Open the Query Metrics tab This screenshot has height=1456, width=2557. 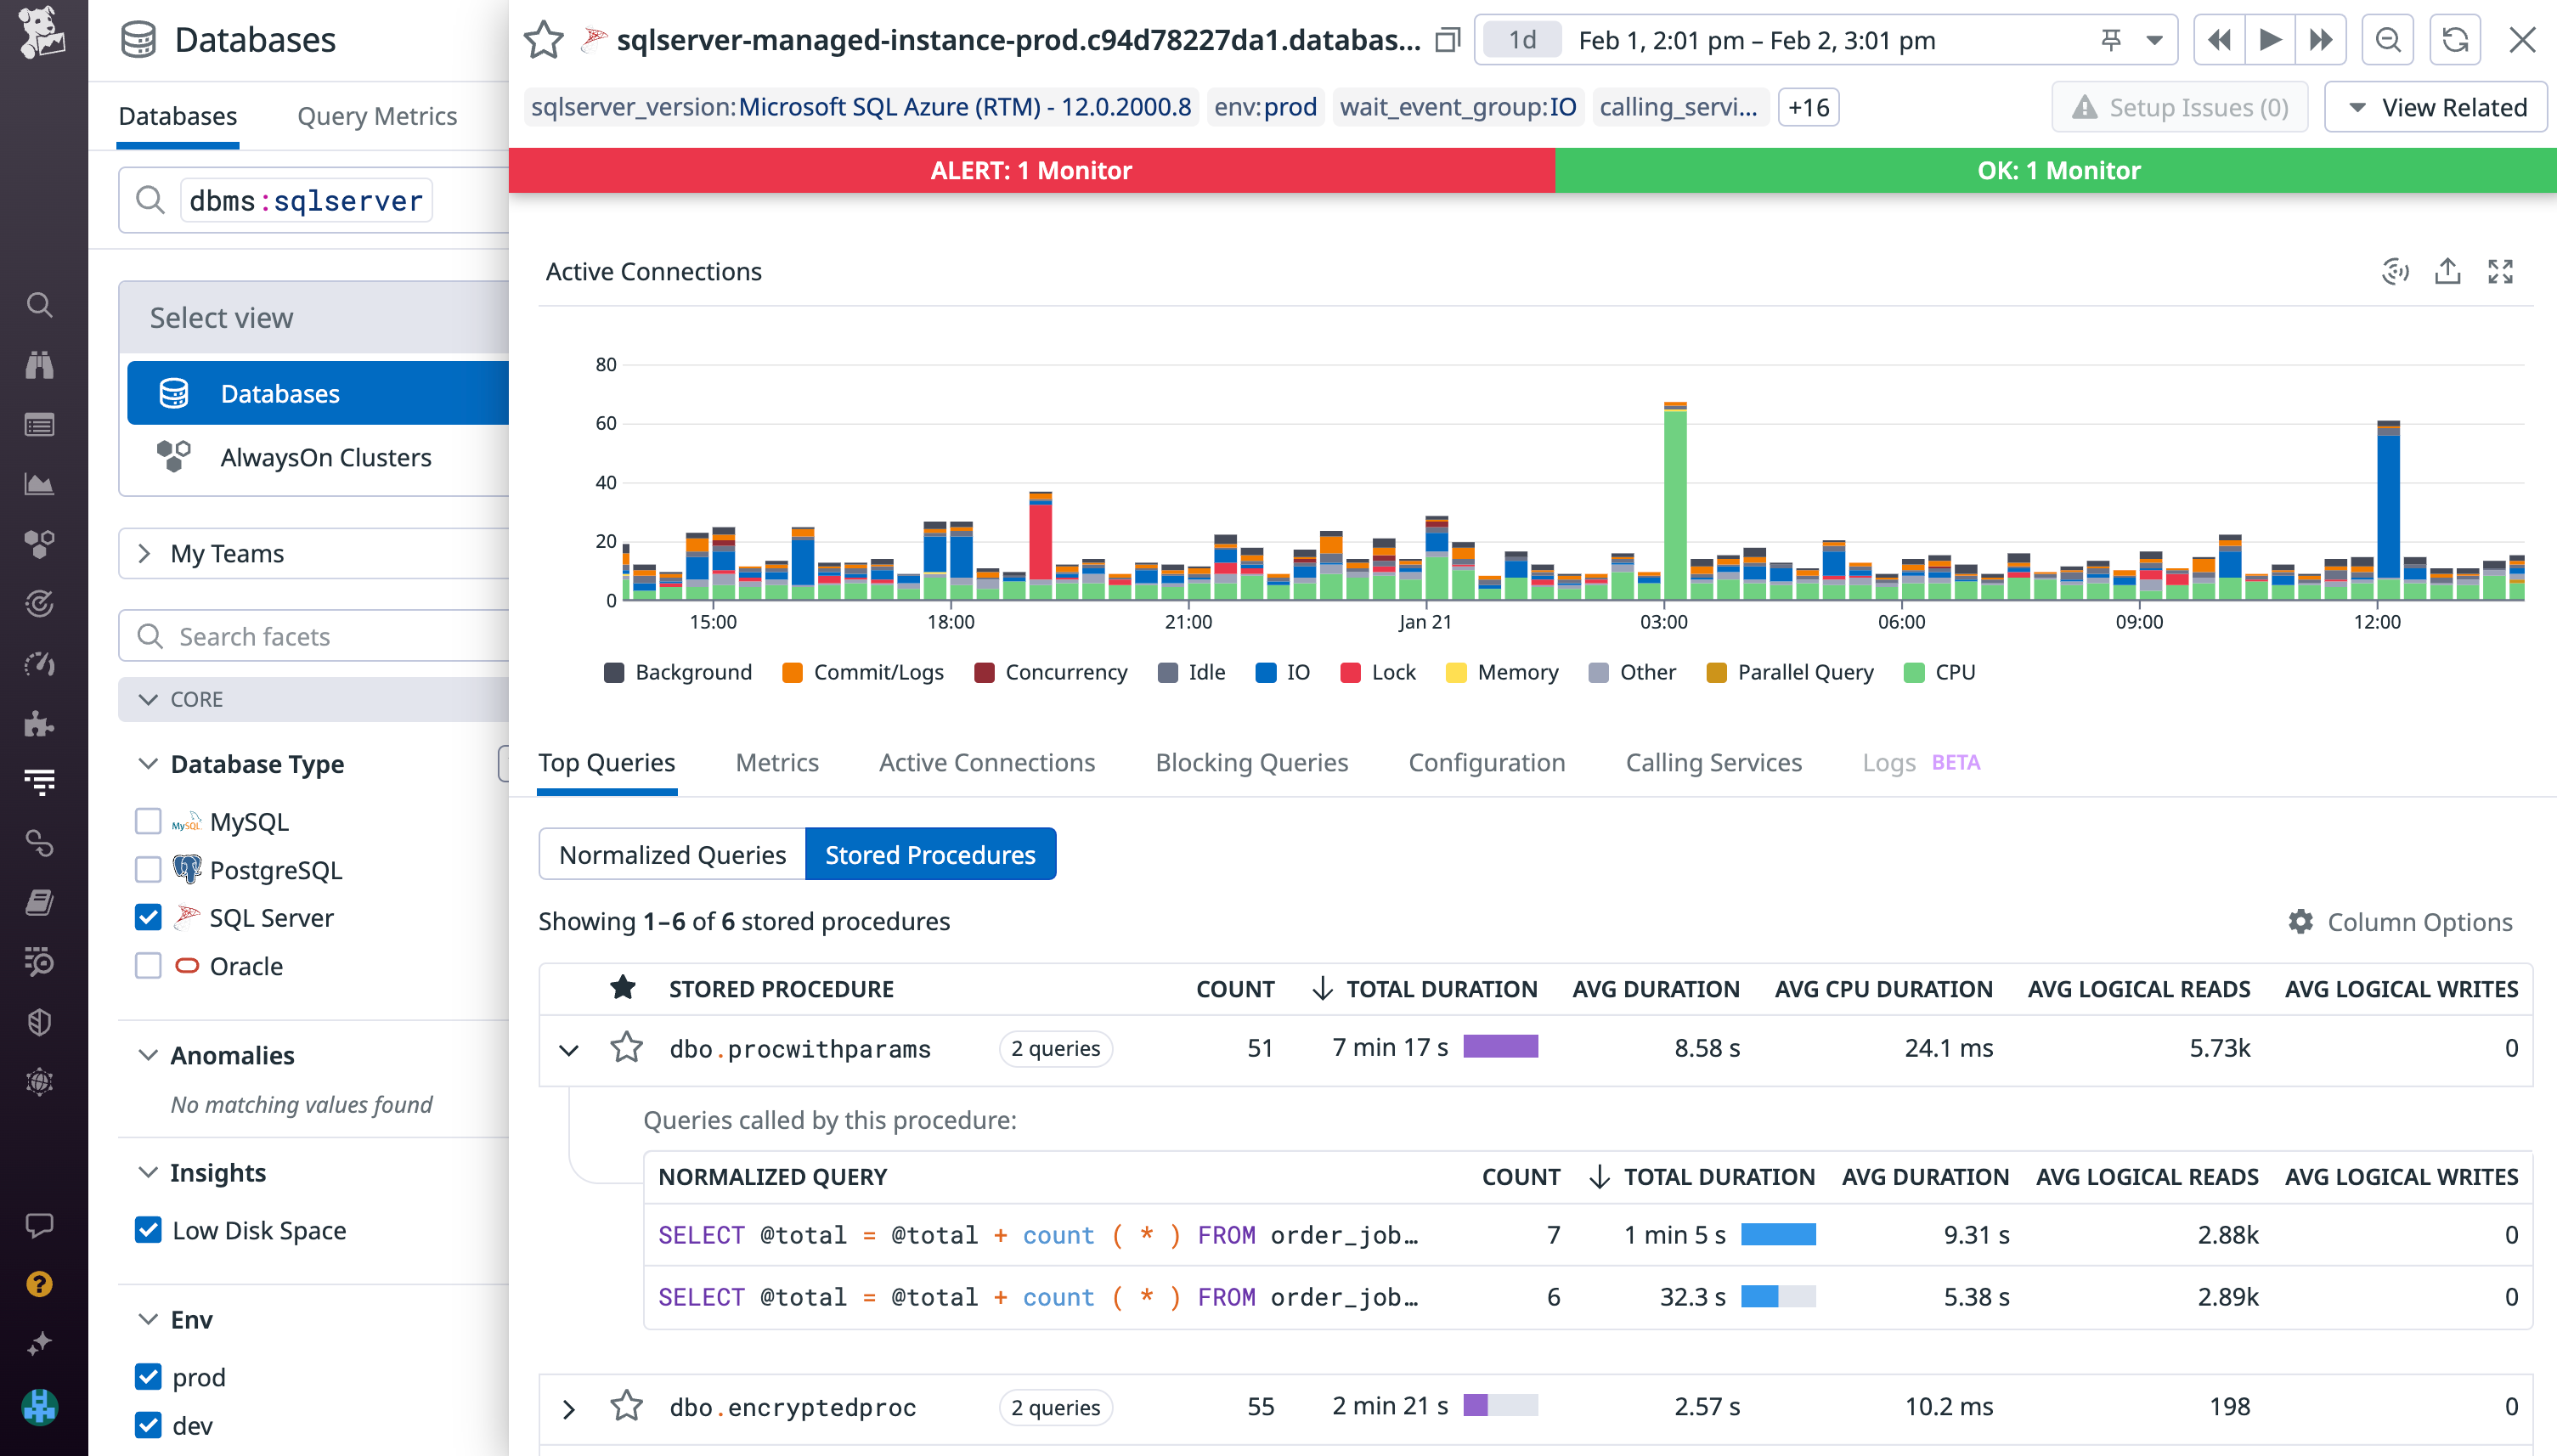click(377, 116)
